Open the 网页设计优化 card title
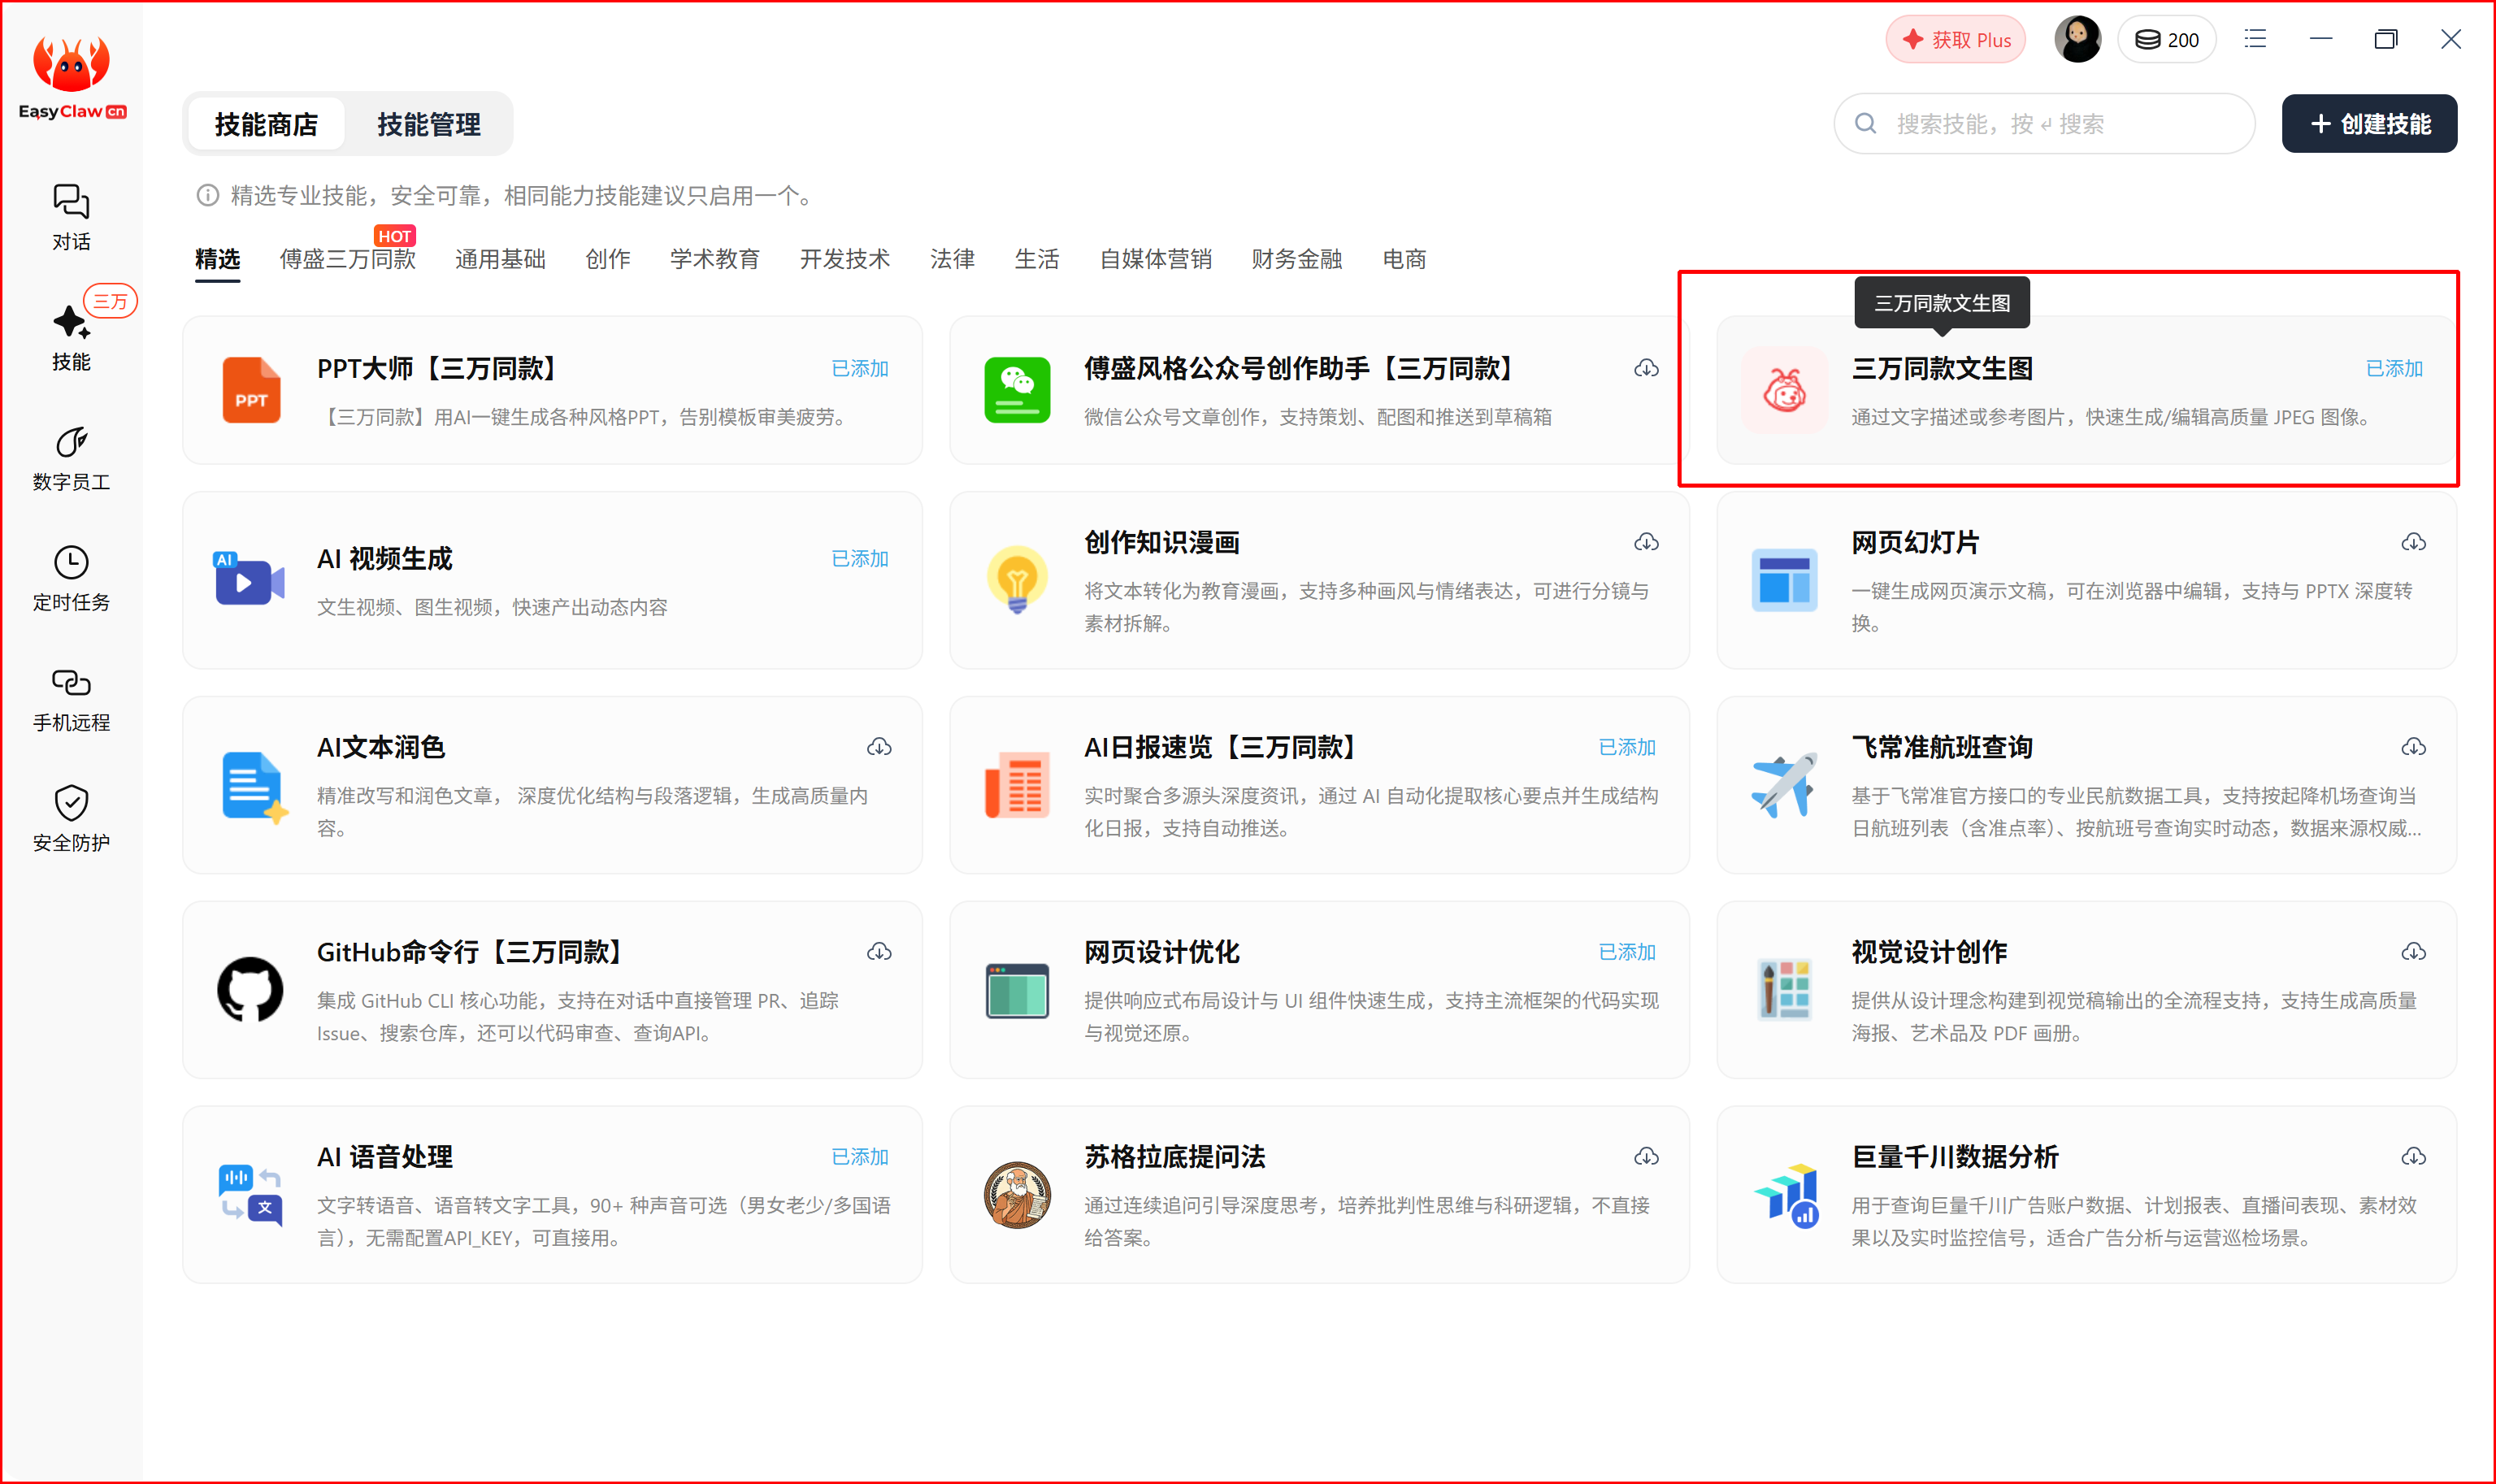 [x=1161, y=952]
